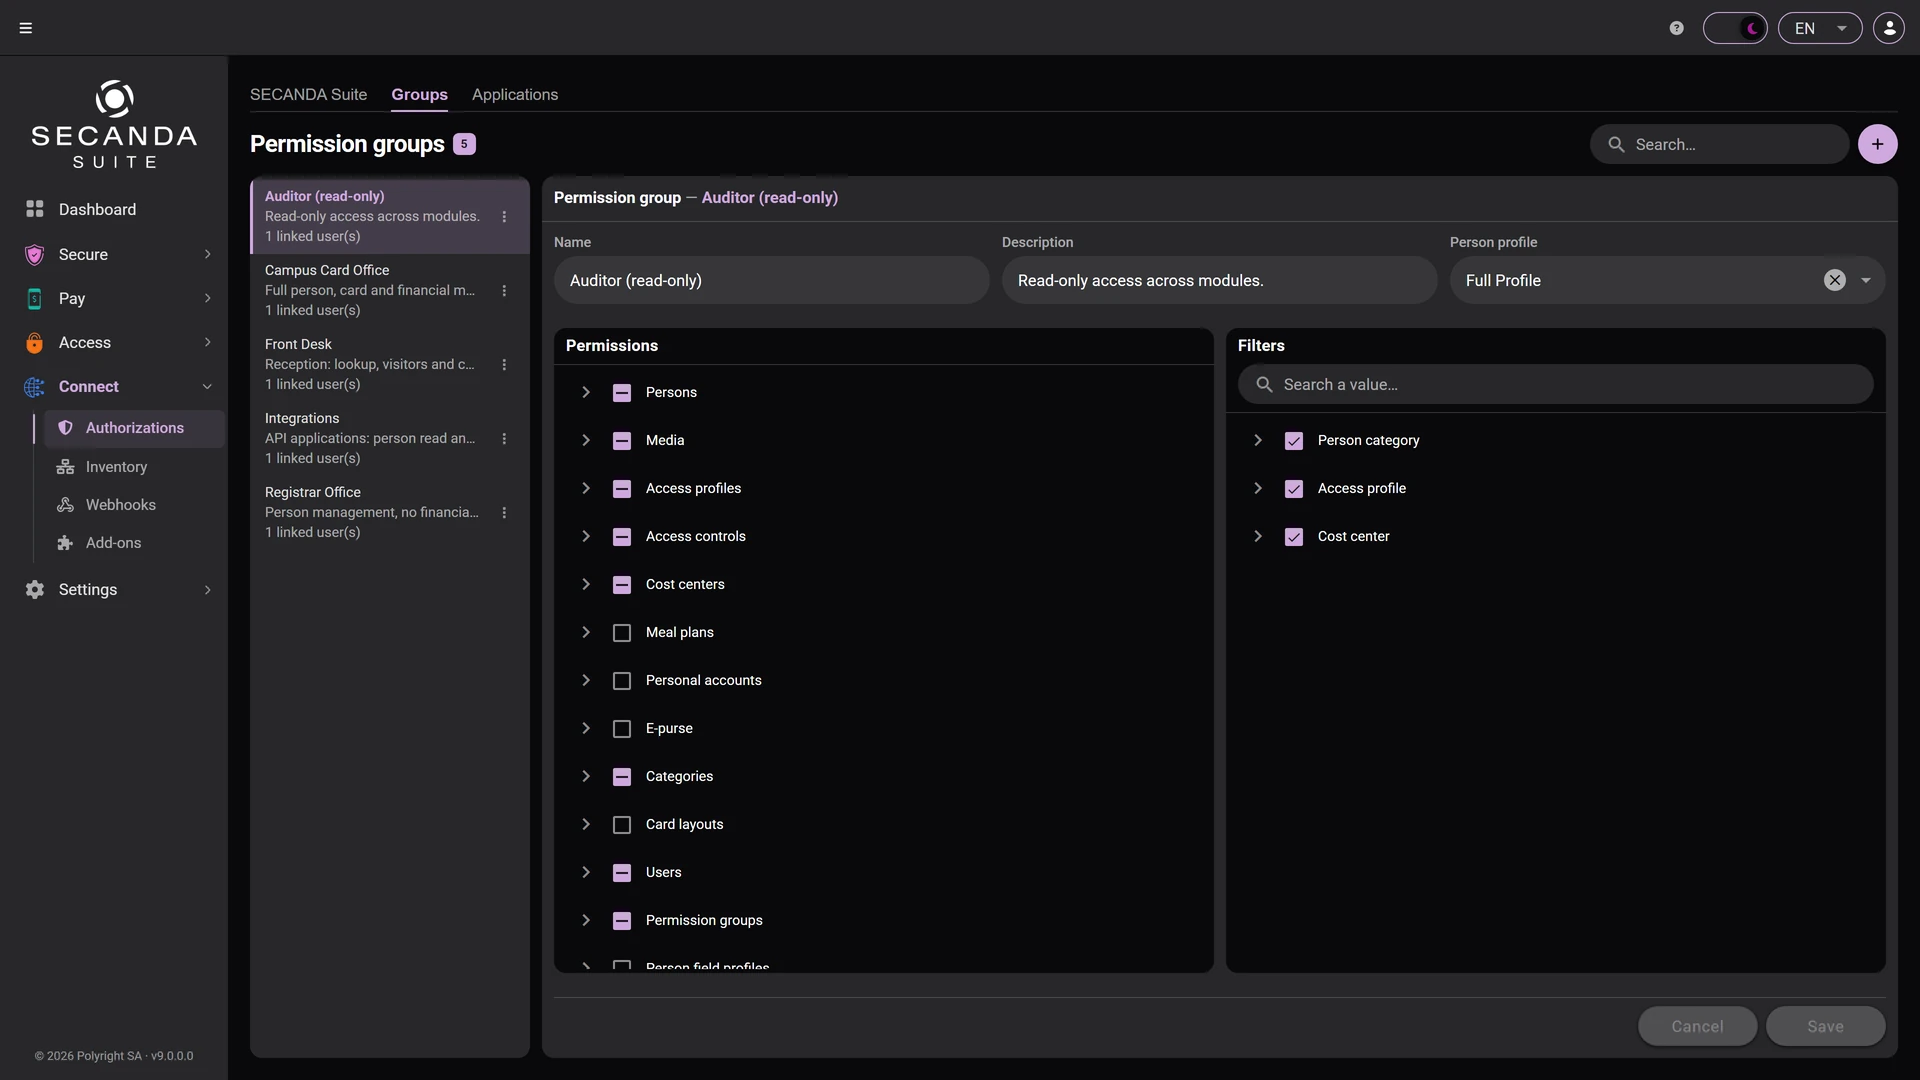Click the Connect globe icon
The height and width of the screenshot is (1080, 1920).
[x=35, y=387]
